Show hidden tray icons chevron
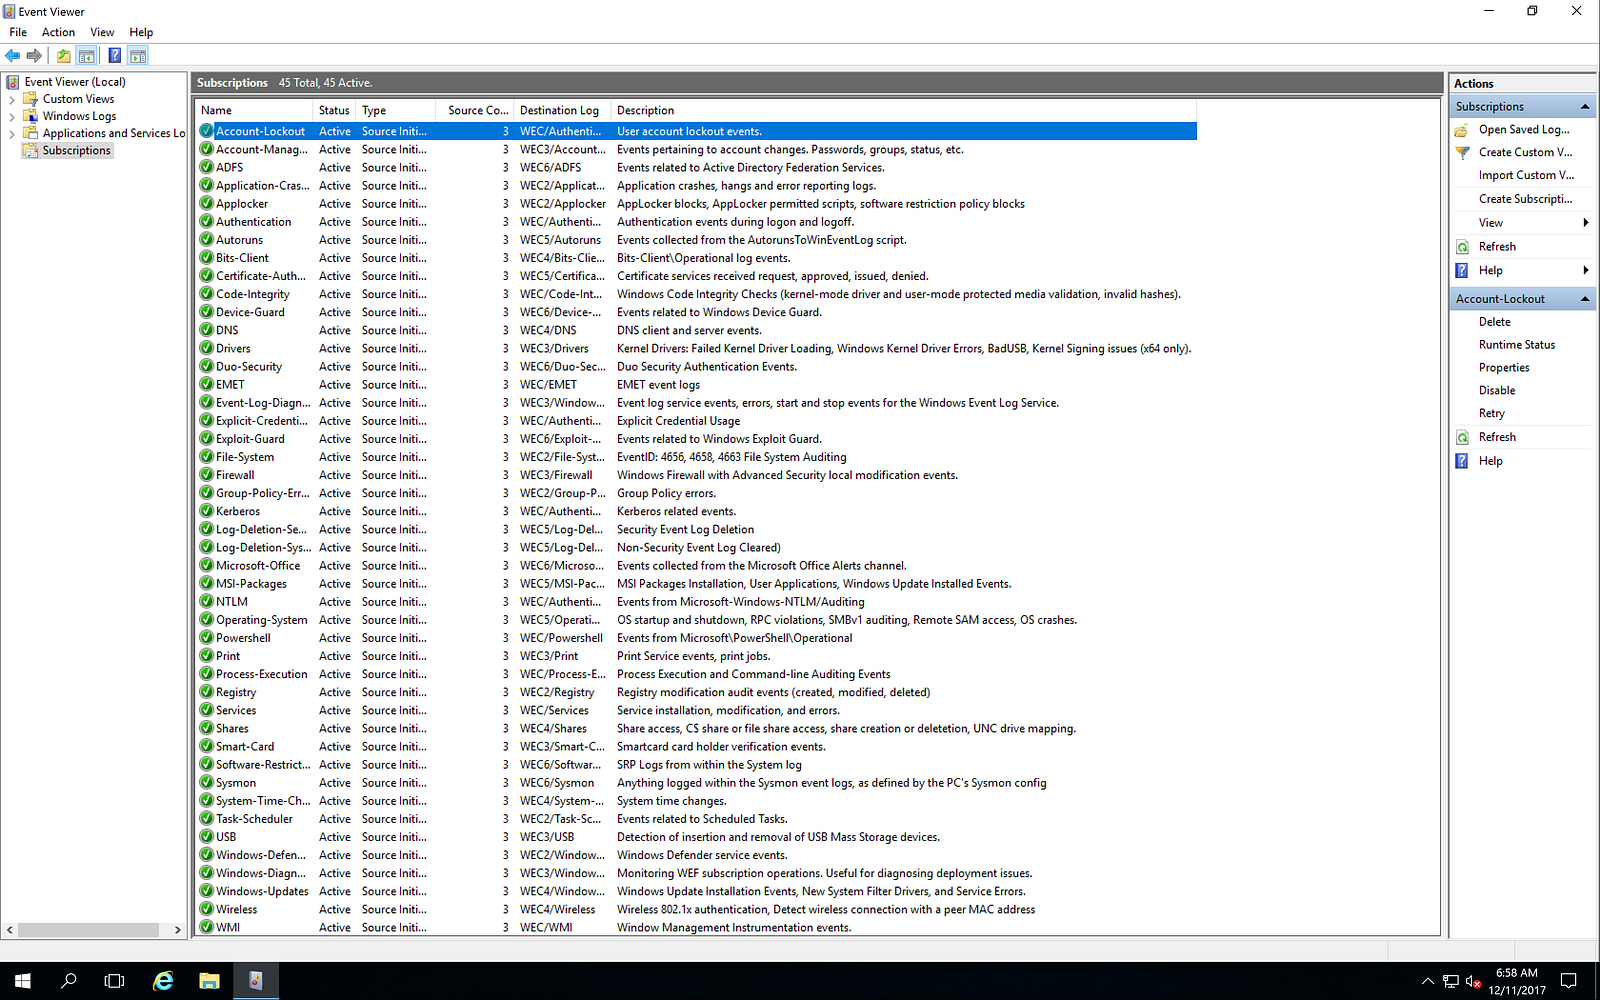Viewport: 1600px width, 1000px height. [x=1427, y=981]
